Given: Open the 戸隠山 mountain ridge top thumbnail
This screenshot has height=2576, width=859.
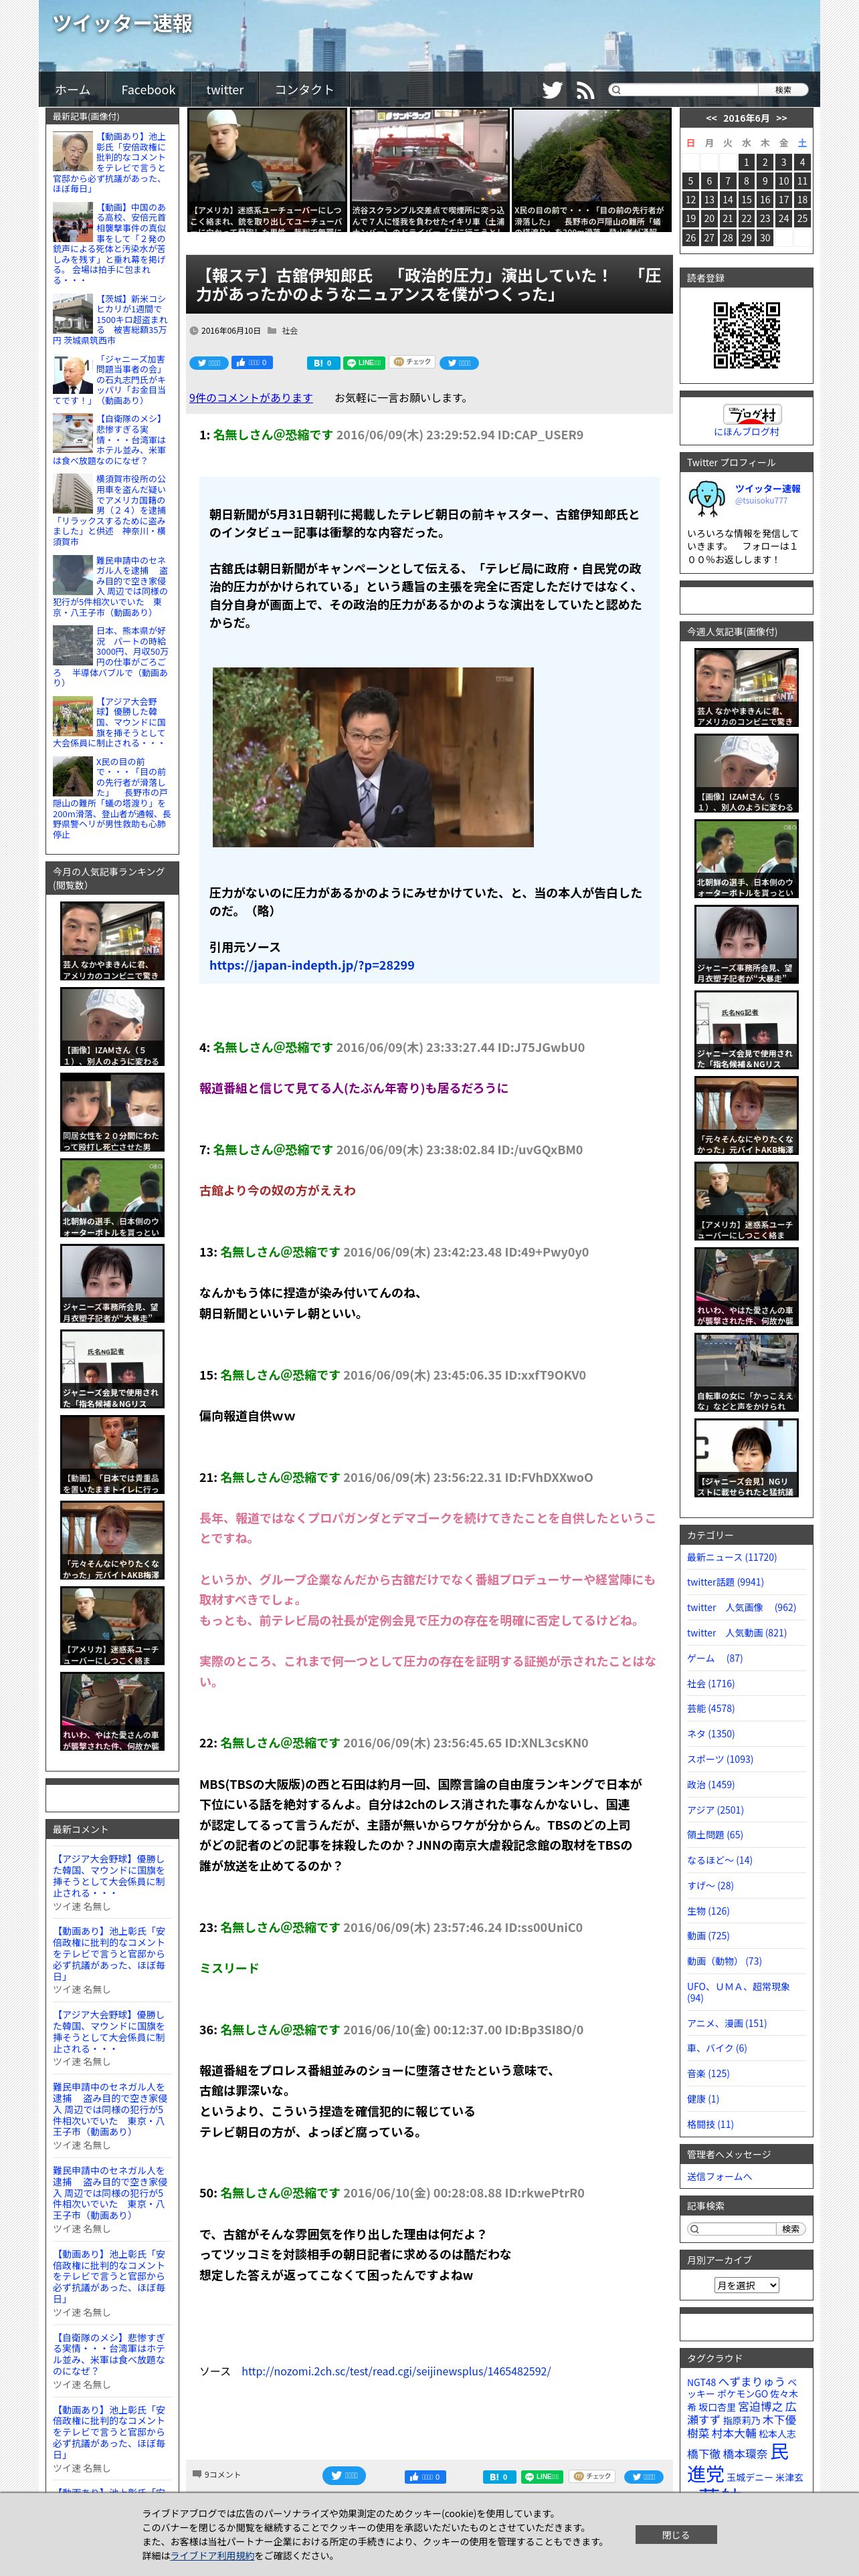Looking at the screenshot, I should (591, 170).
